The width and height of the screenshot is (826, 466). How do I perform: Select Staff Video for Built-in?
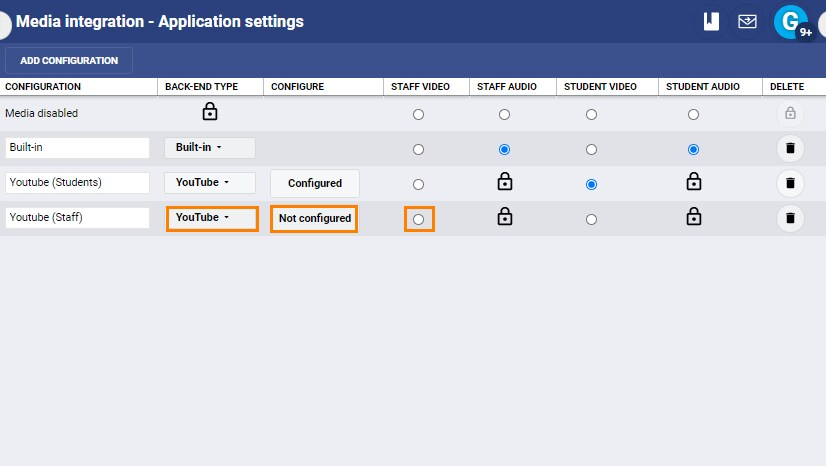click(x=418, y=150)
